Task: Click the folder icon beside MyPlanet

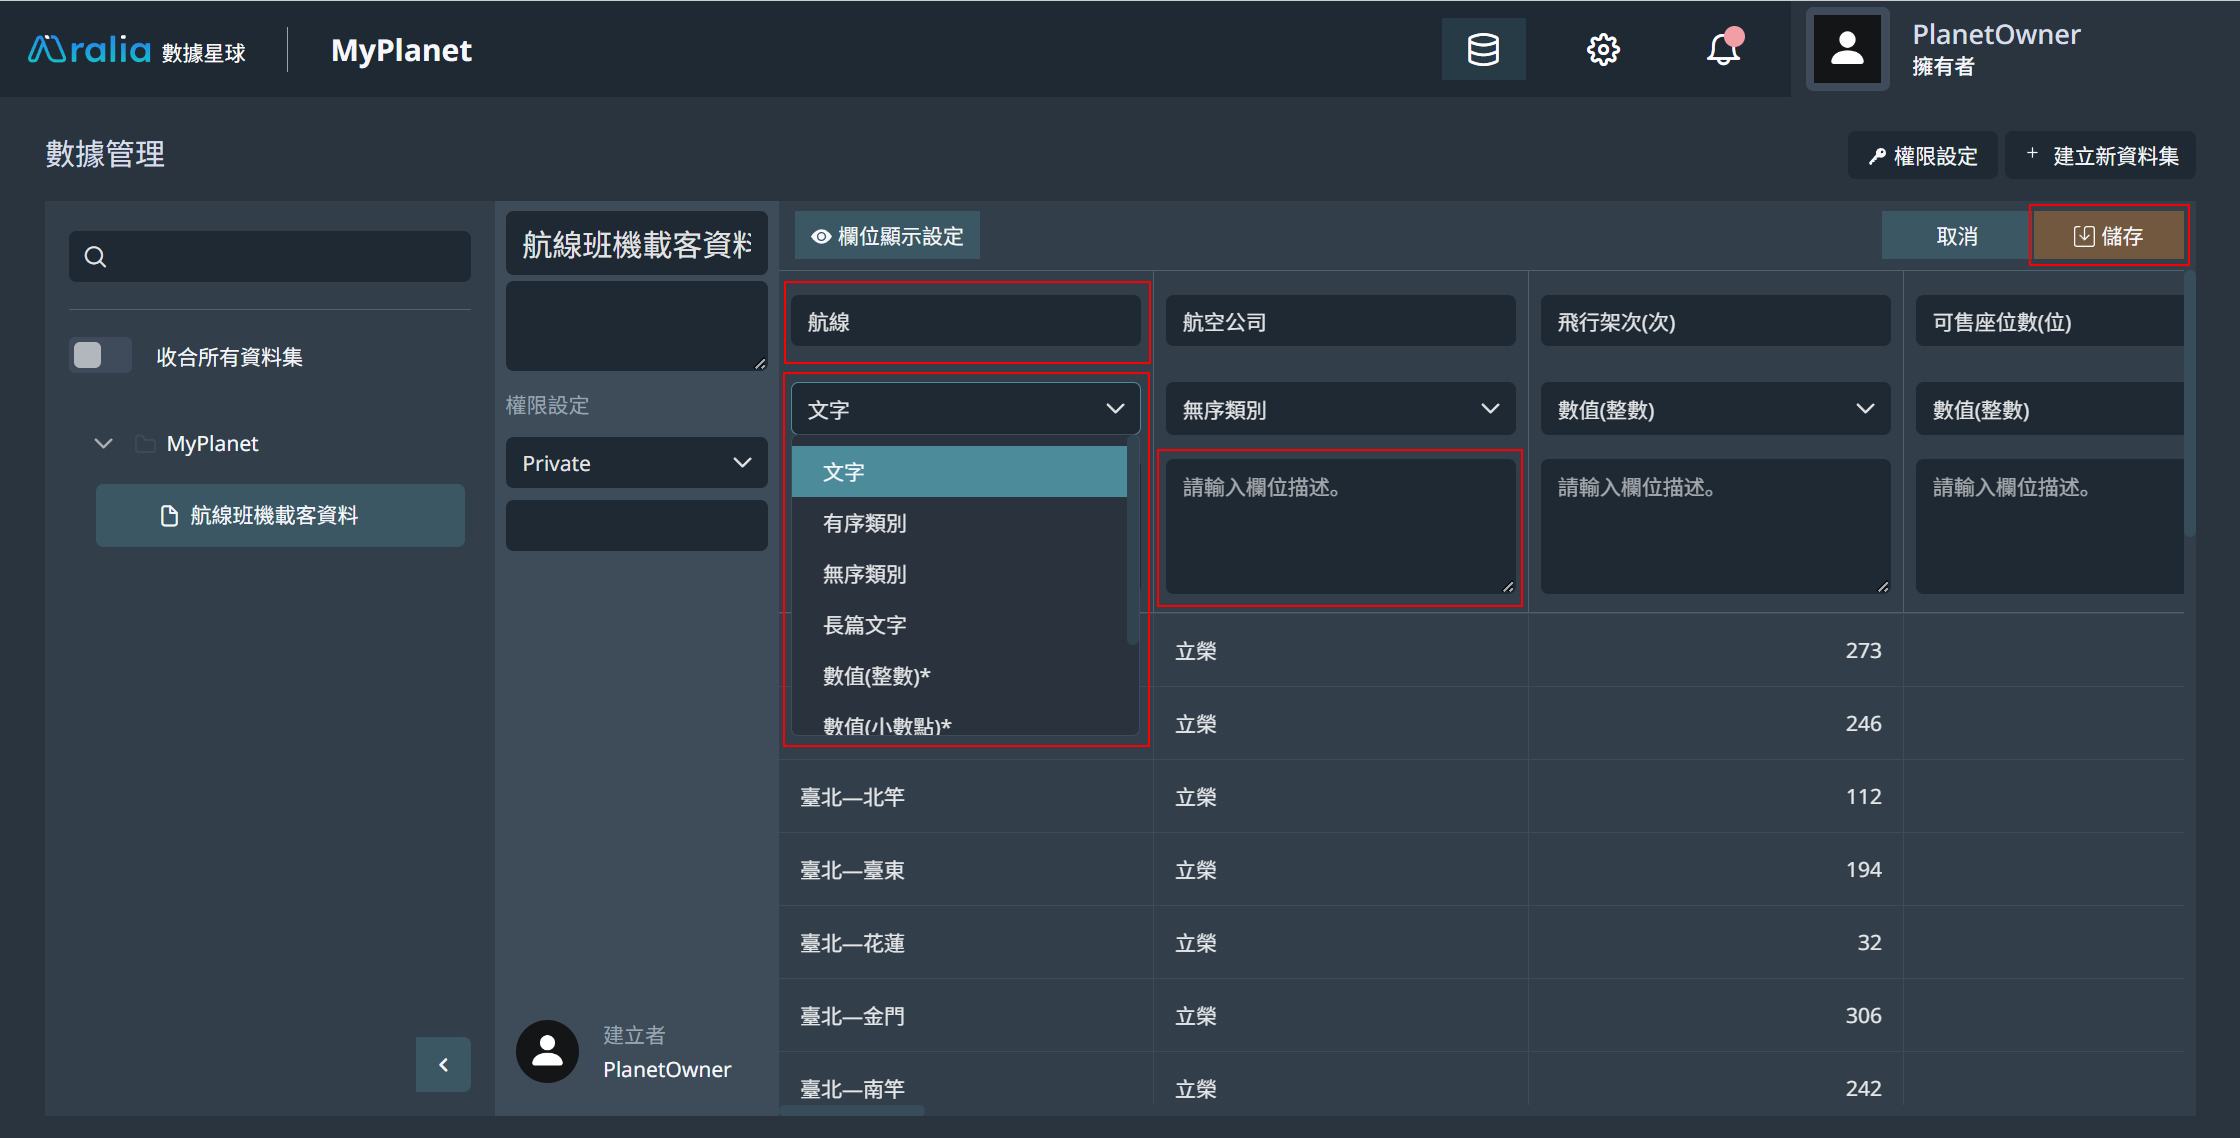Action: click(x=145, y=443)
